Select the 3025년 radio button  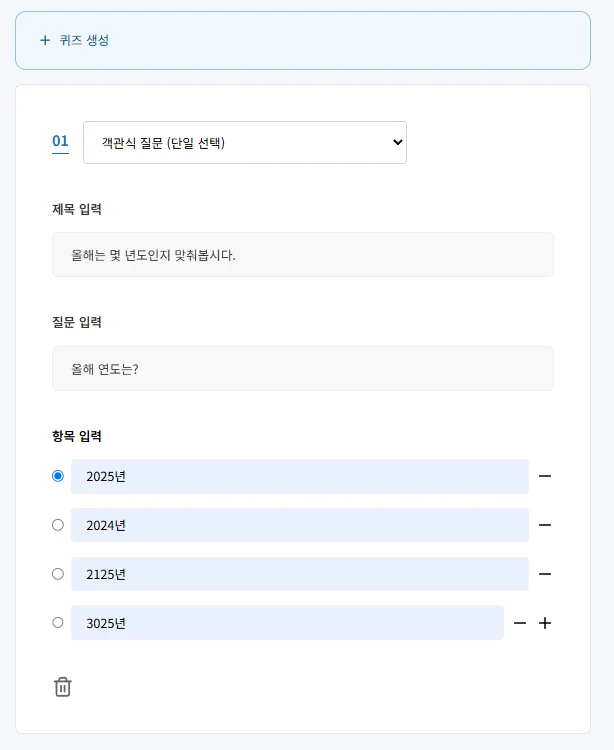[x=58, y=622]
